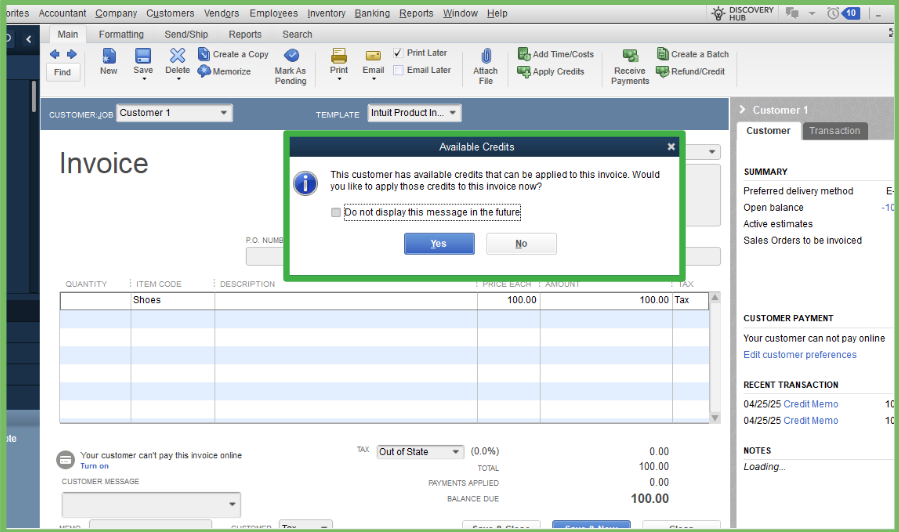The height and width of the screenshot is (532, 899).
Task: Click the Mark As Pending icon
Action: (x=291, y=56)
